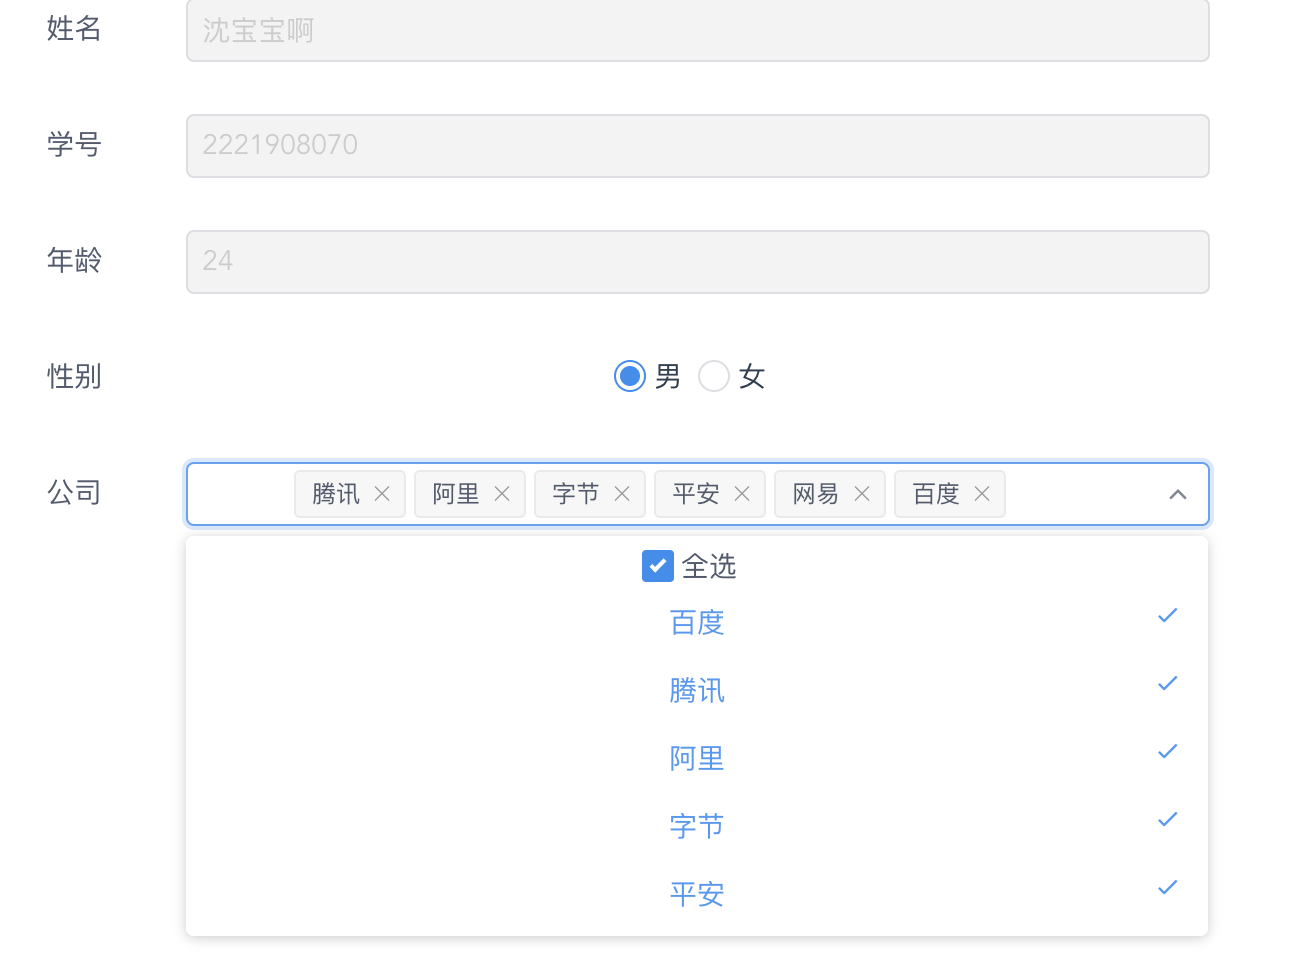Remove the 腾讯 tag via its X icon
Image resolution: width=1300 pixels, height=966 pixels.
click(382, 493)
